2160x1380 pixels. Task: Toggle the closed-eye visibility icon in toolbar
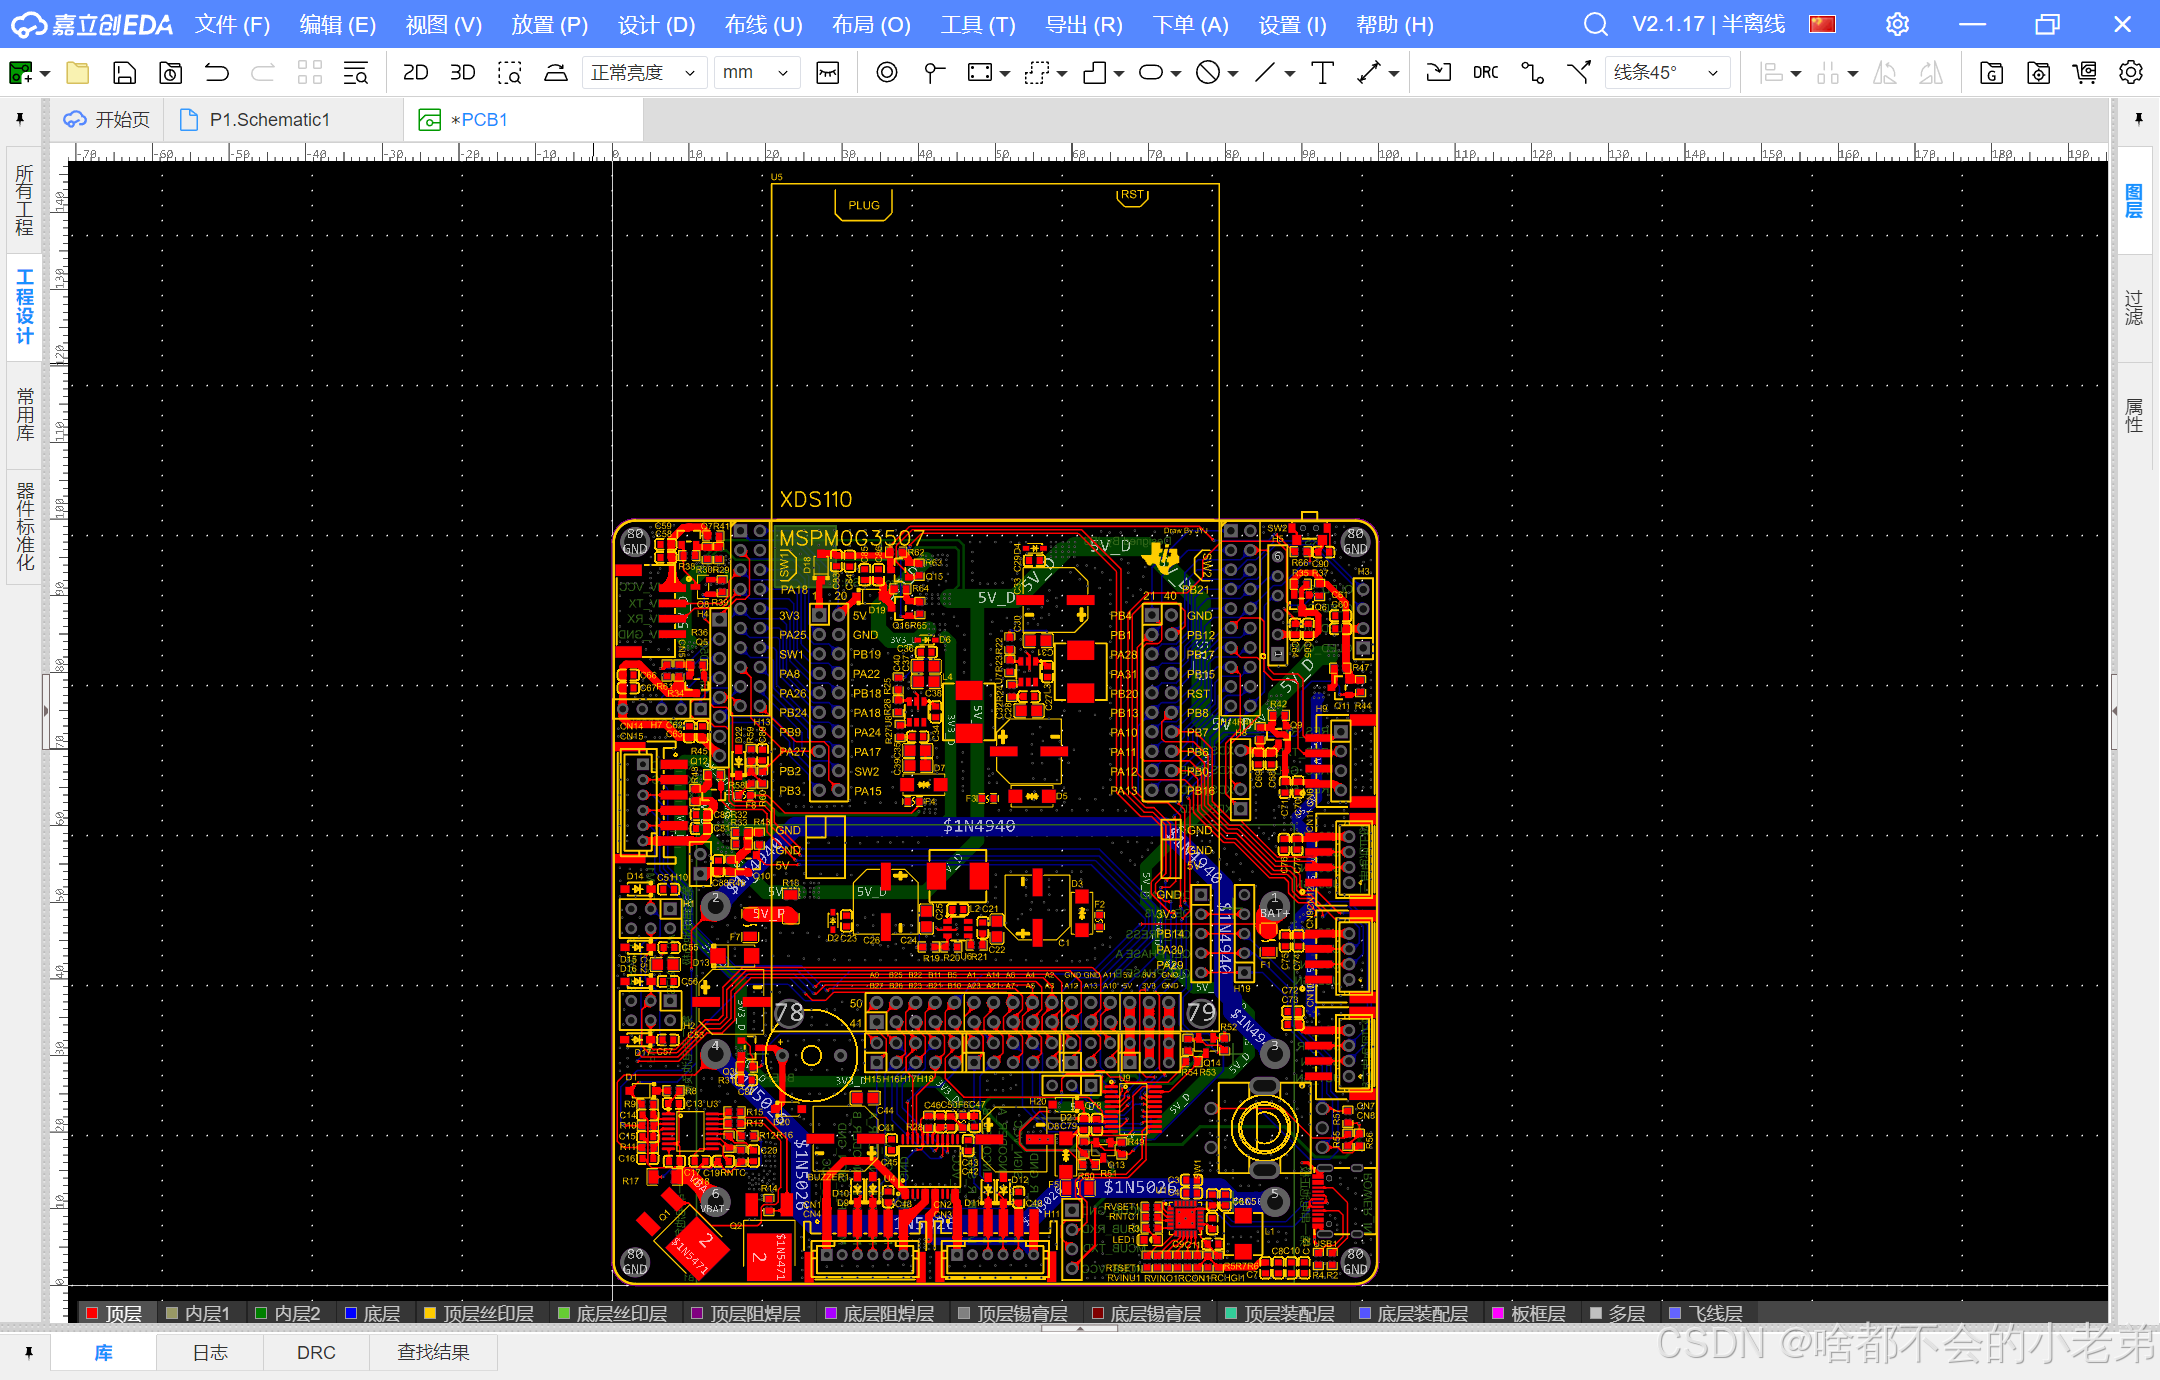point(828,73)
